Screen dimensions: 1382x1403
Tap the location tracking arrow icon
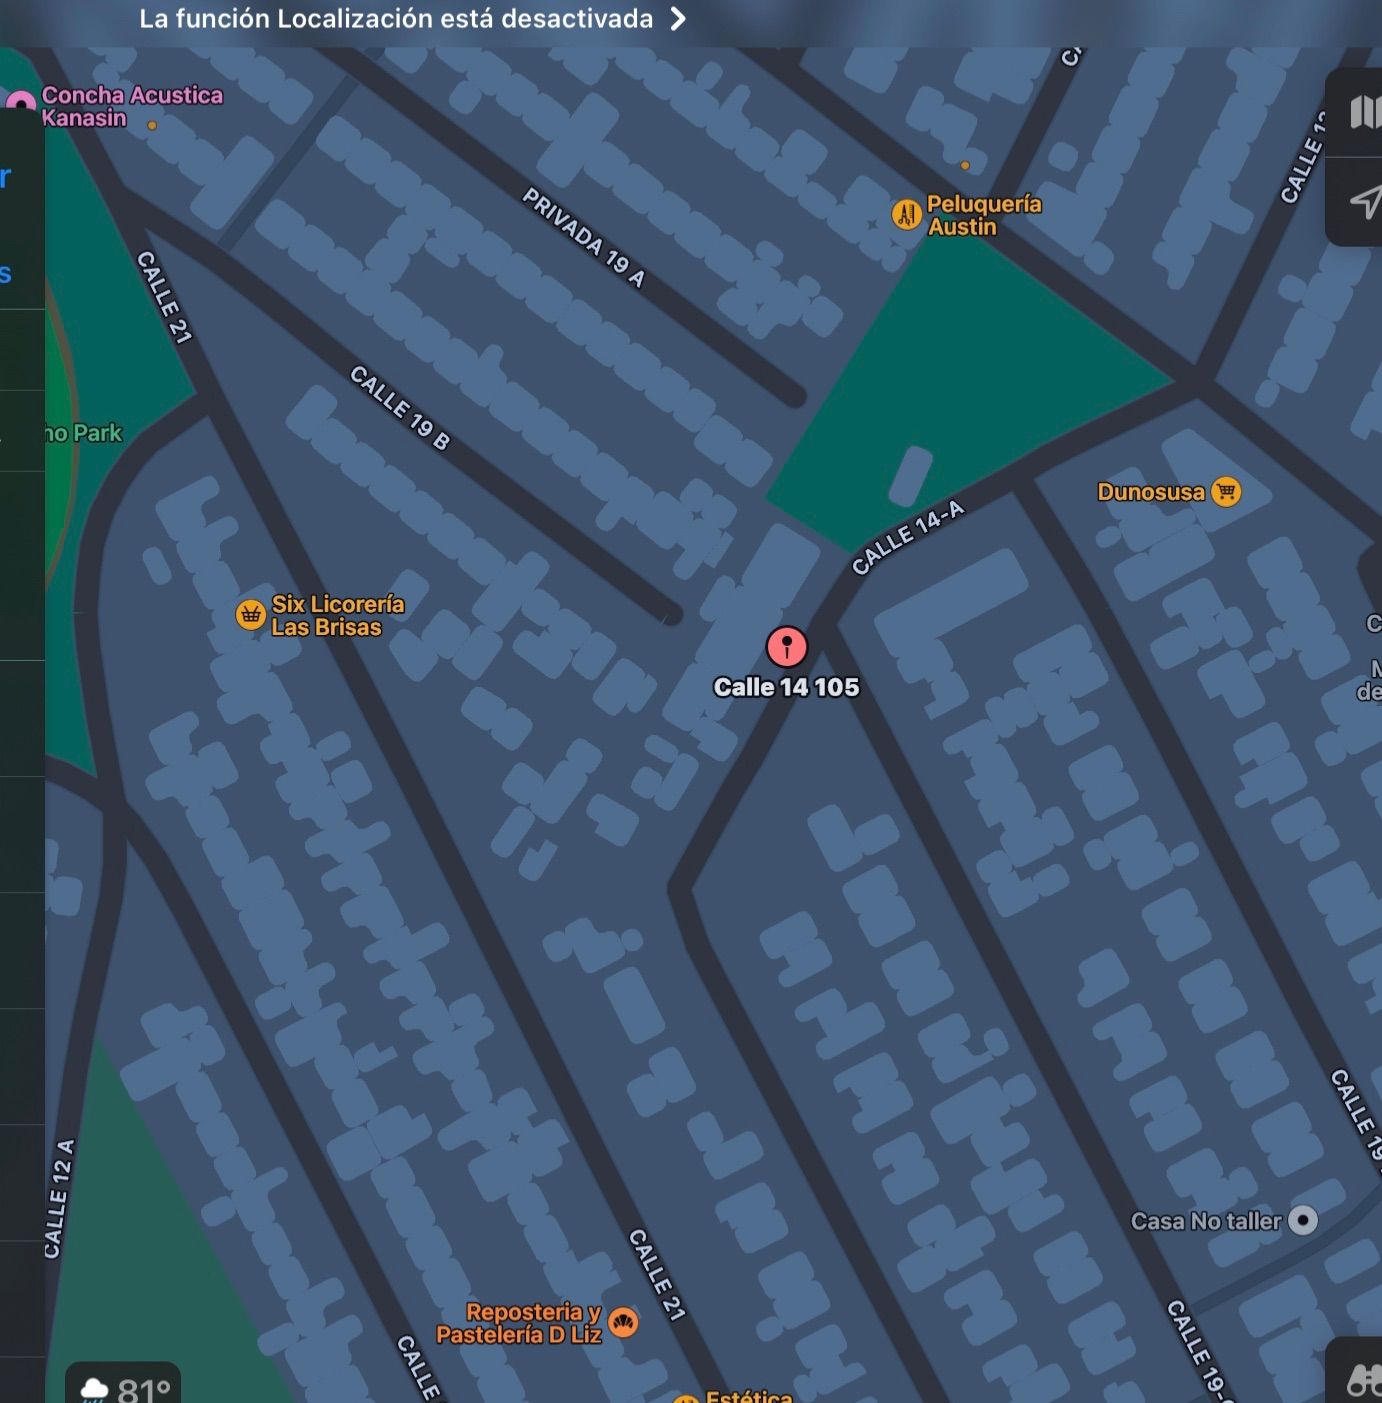[1366, 202]
